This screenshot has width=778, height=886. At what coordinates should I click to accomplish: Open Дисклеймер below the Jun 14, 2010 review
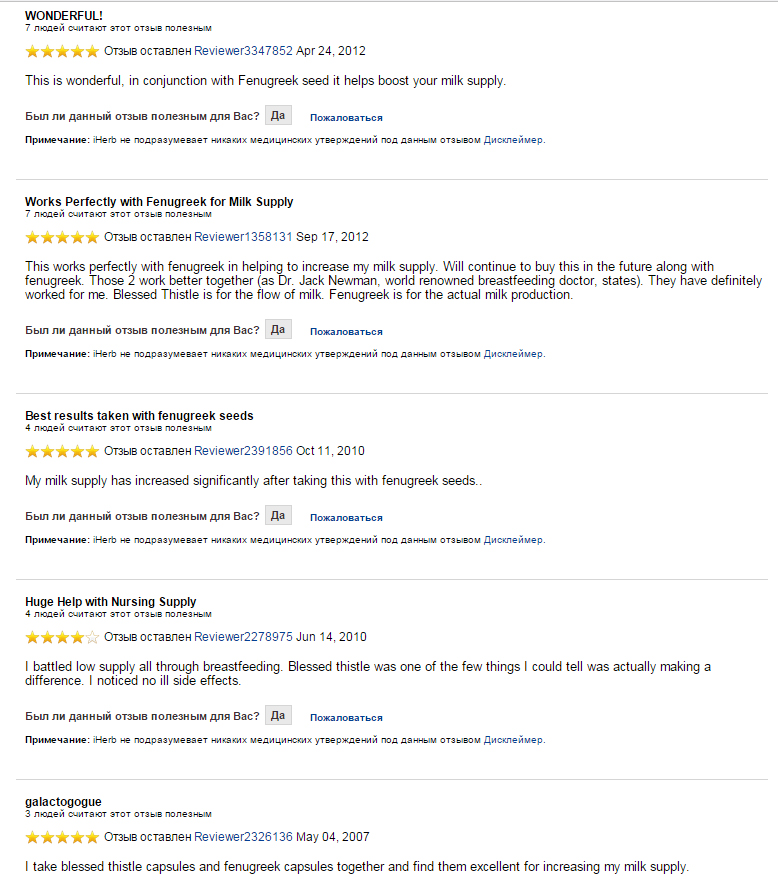coord(514,740)
